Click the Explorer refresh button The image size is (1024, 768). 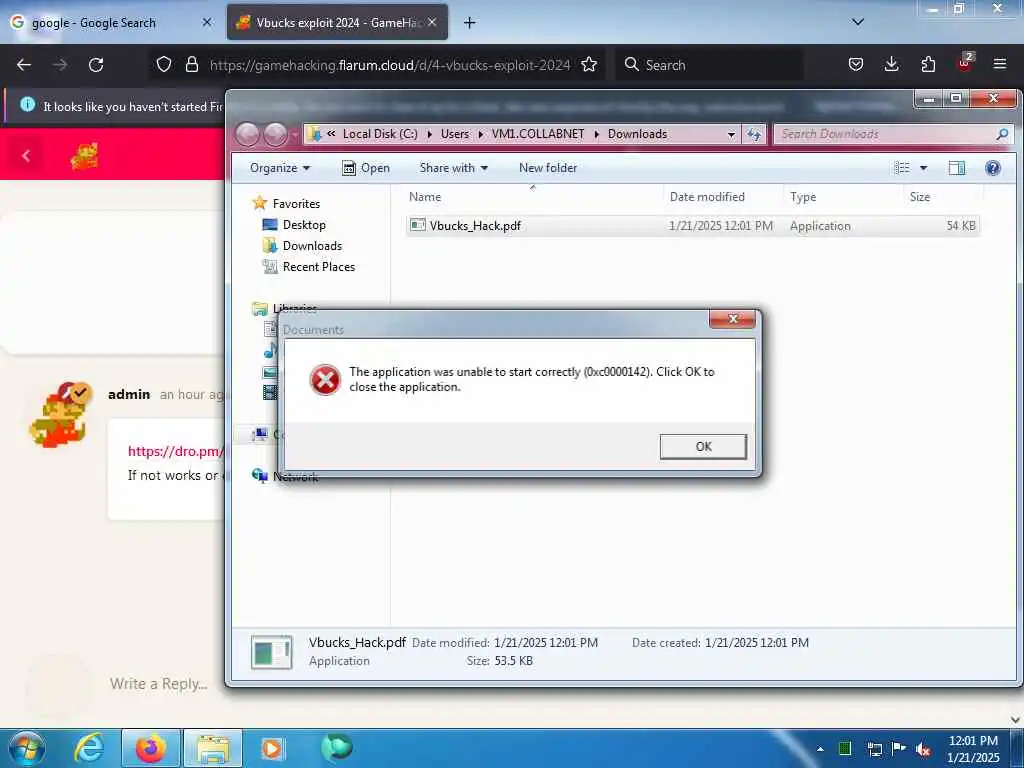click(754, 134)
